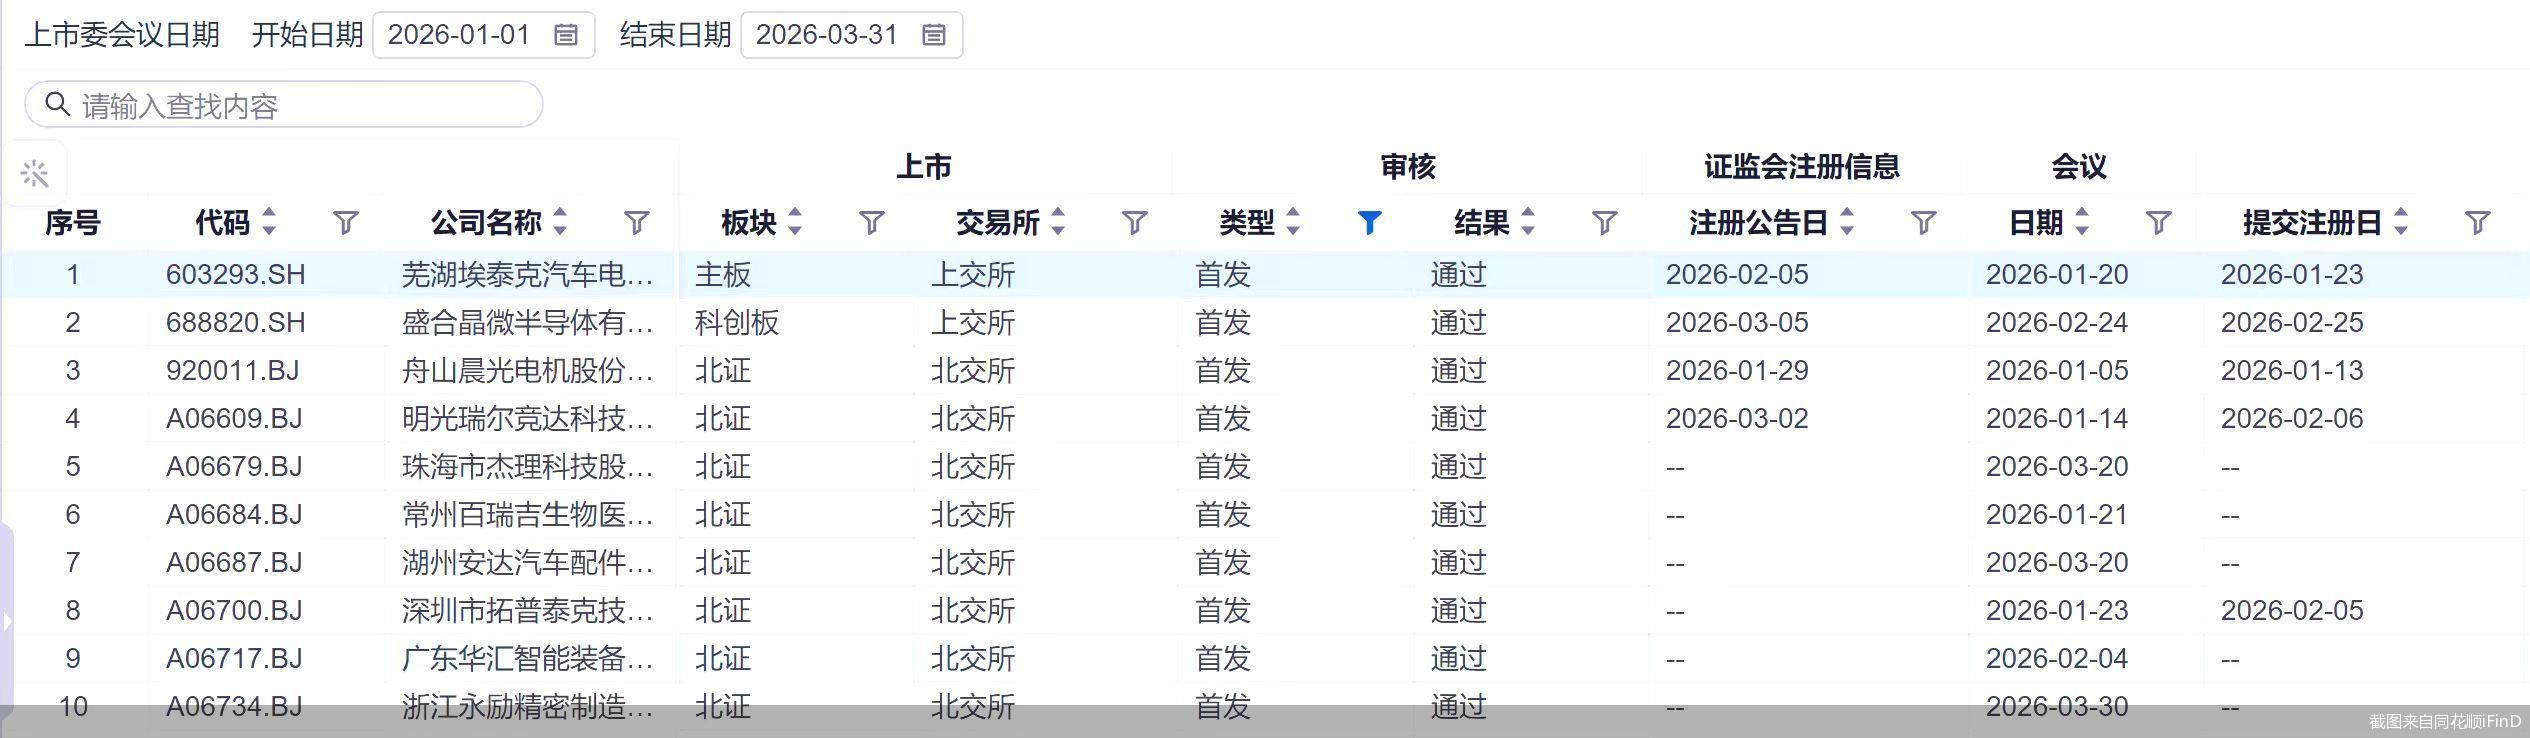
Task: Open filter for 结果 column
Action: click(1604, 222)
